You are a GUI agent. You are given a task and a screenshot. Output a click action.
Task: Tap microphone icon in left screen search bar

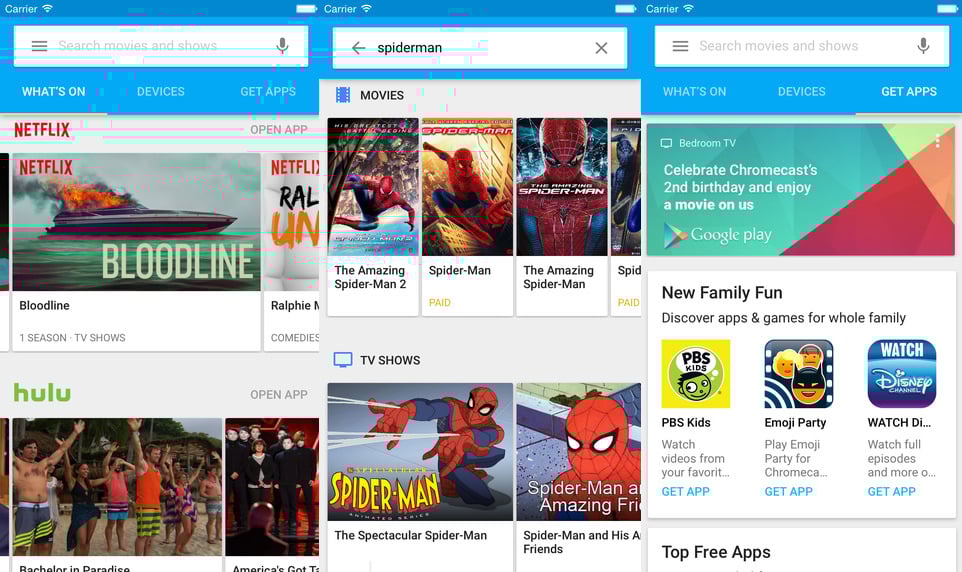282,46
